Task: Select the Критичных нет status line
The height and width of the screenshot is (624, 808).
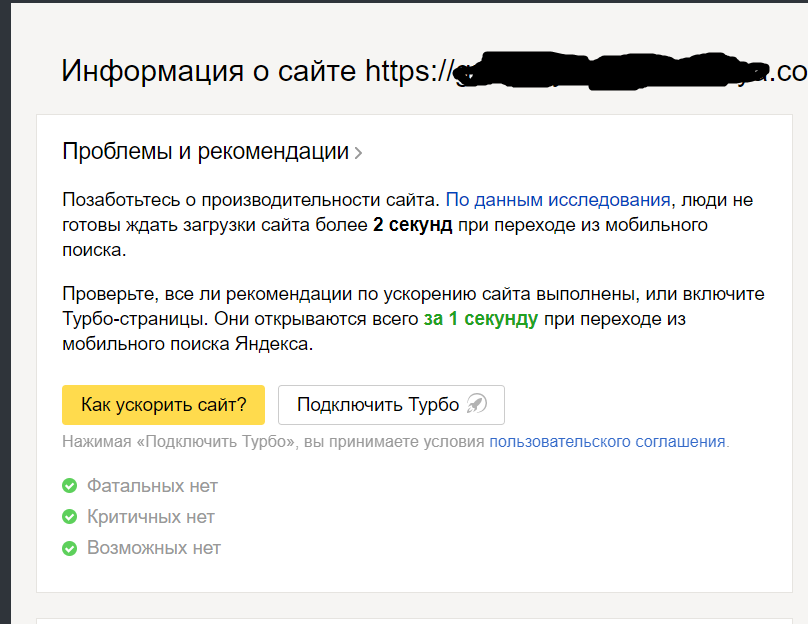Action: tap(150, 517)
